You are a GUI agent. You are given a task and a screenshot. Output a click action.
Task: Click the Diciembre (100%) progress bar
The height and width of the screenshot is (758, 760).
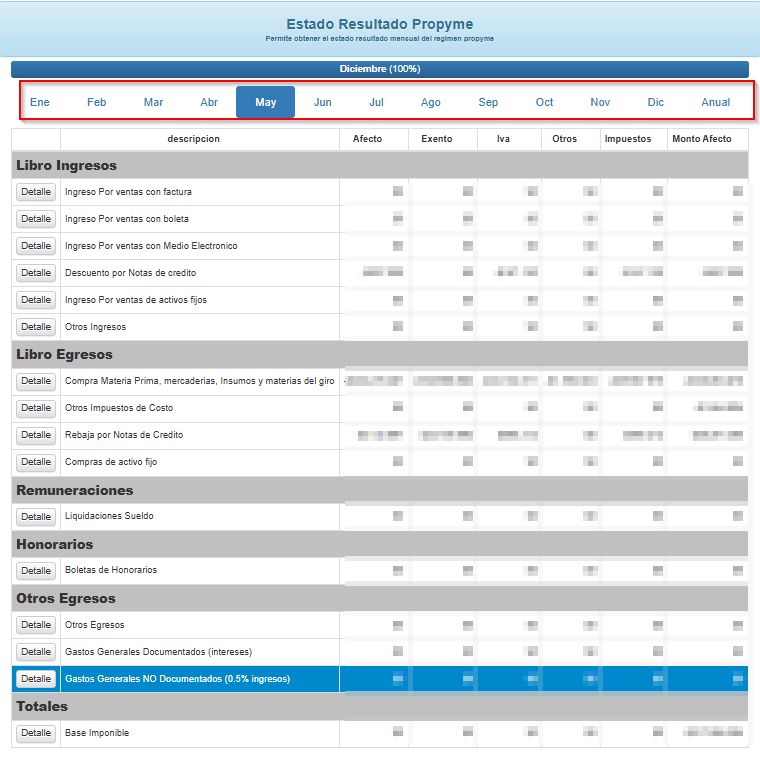(380, 69)
